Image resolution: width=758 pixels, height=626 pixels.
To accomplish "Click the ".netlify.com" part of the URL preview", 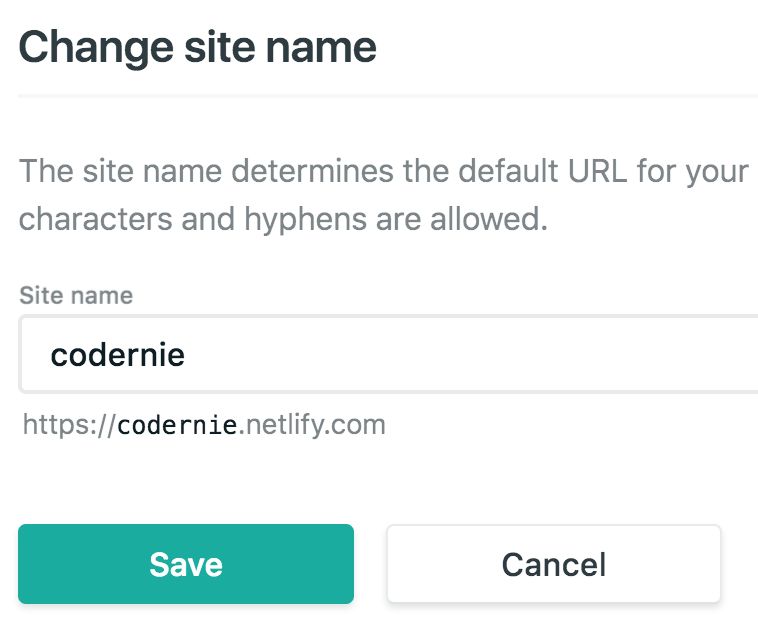I will coord(313,425).
